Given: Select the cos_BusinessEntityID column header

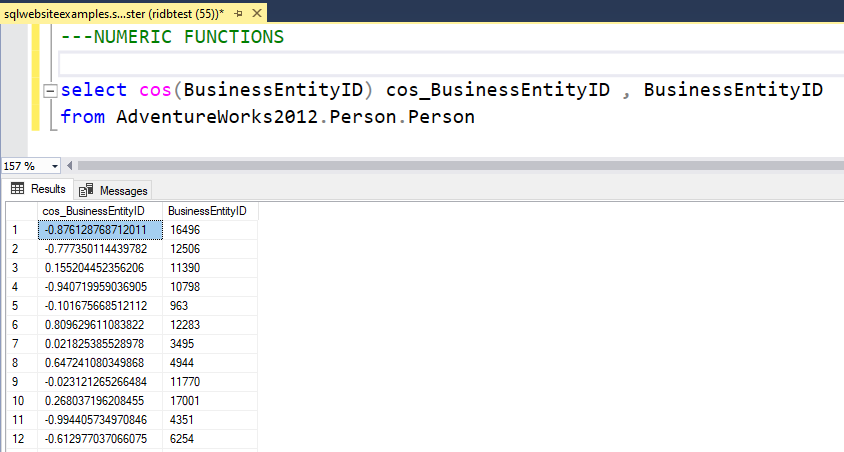Looking at the screenshot, I should 100,211.
